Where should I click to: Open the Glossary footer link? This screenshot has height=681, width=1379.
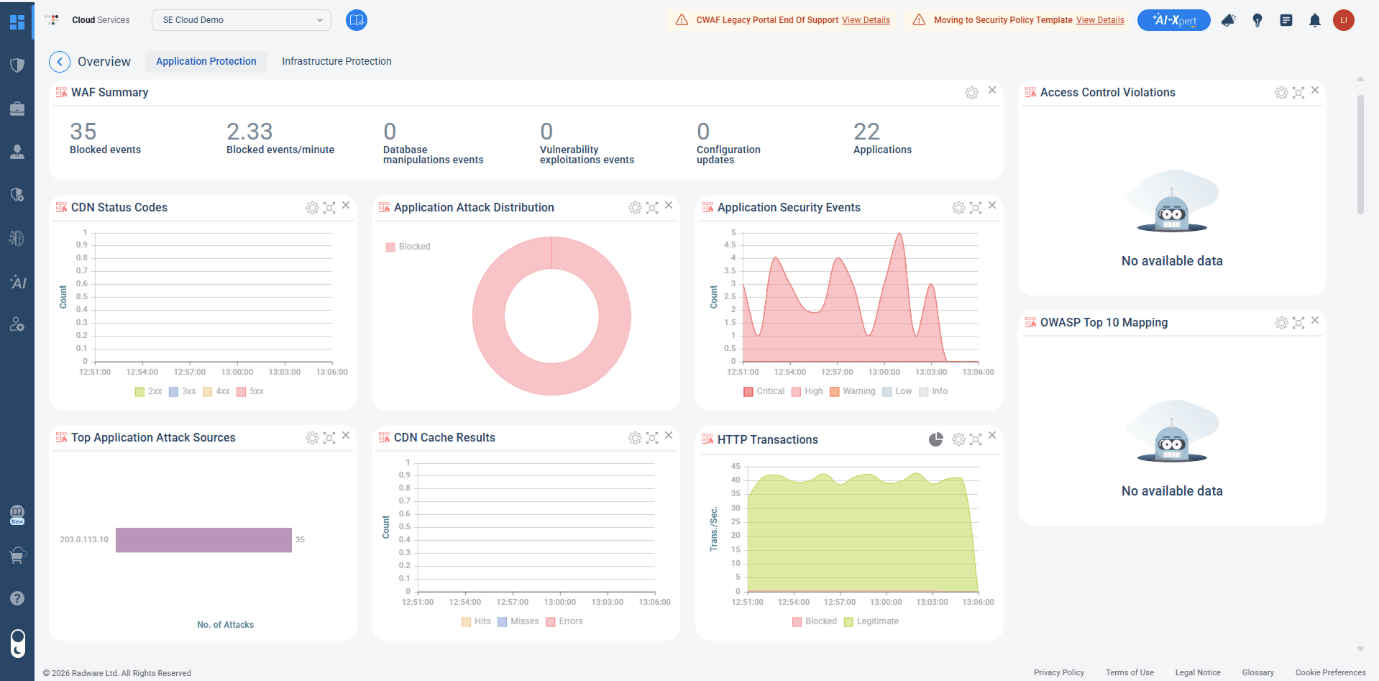coord(1258,673)
